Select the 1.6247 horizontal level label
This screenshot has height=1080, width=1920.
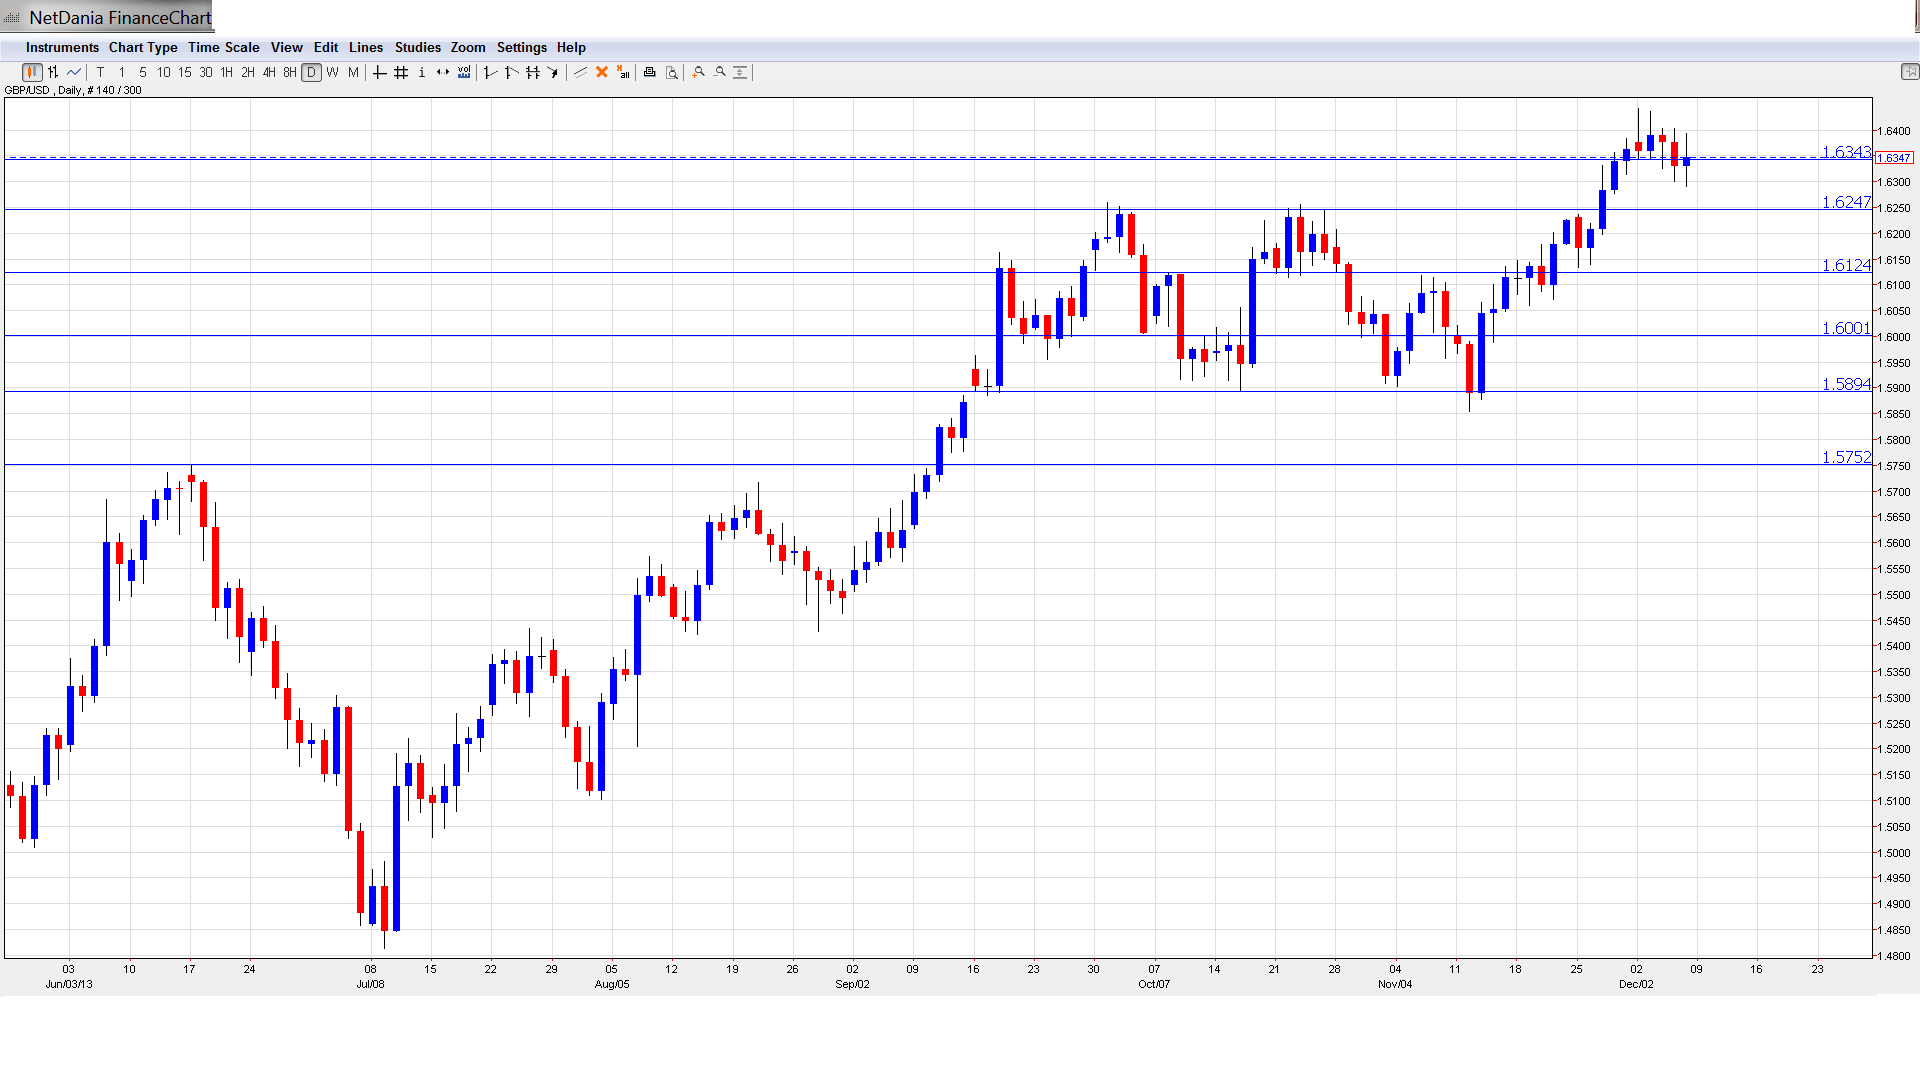(x=1846, y=202)
